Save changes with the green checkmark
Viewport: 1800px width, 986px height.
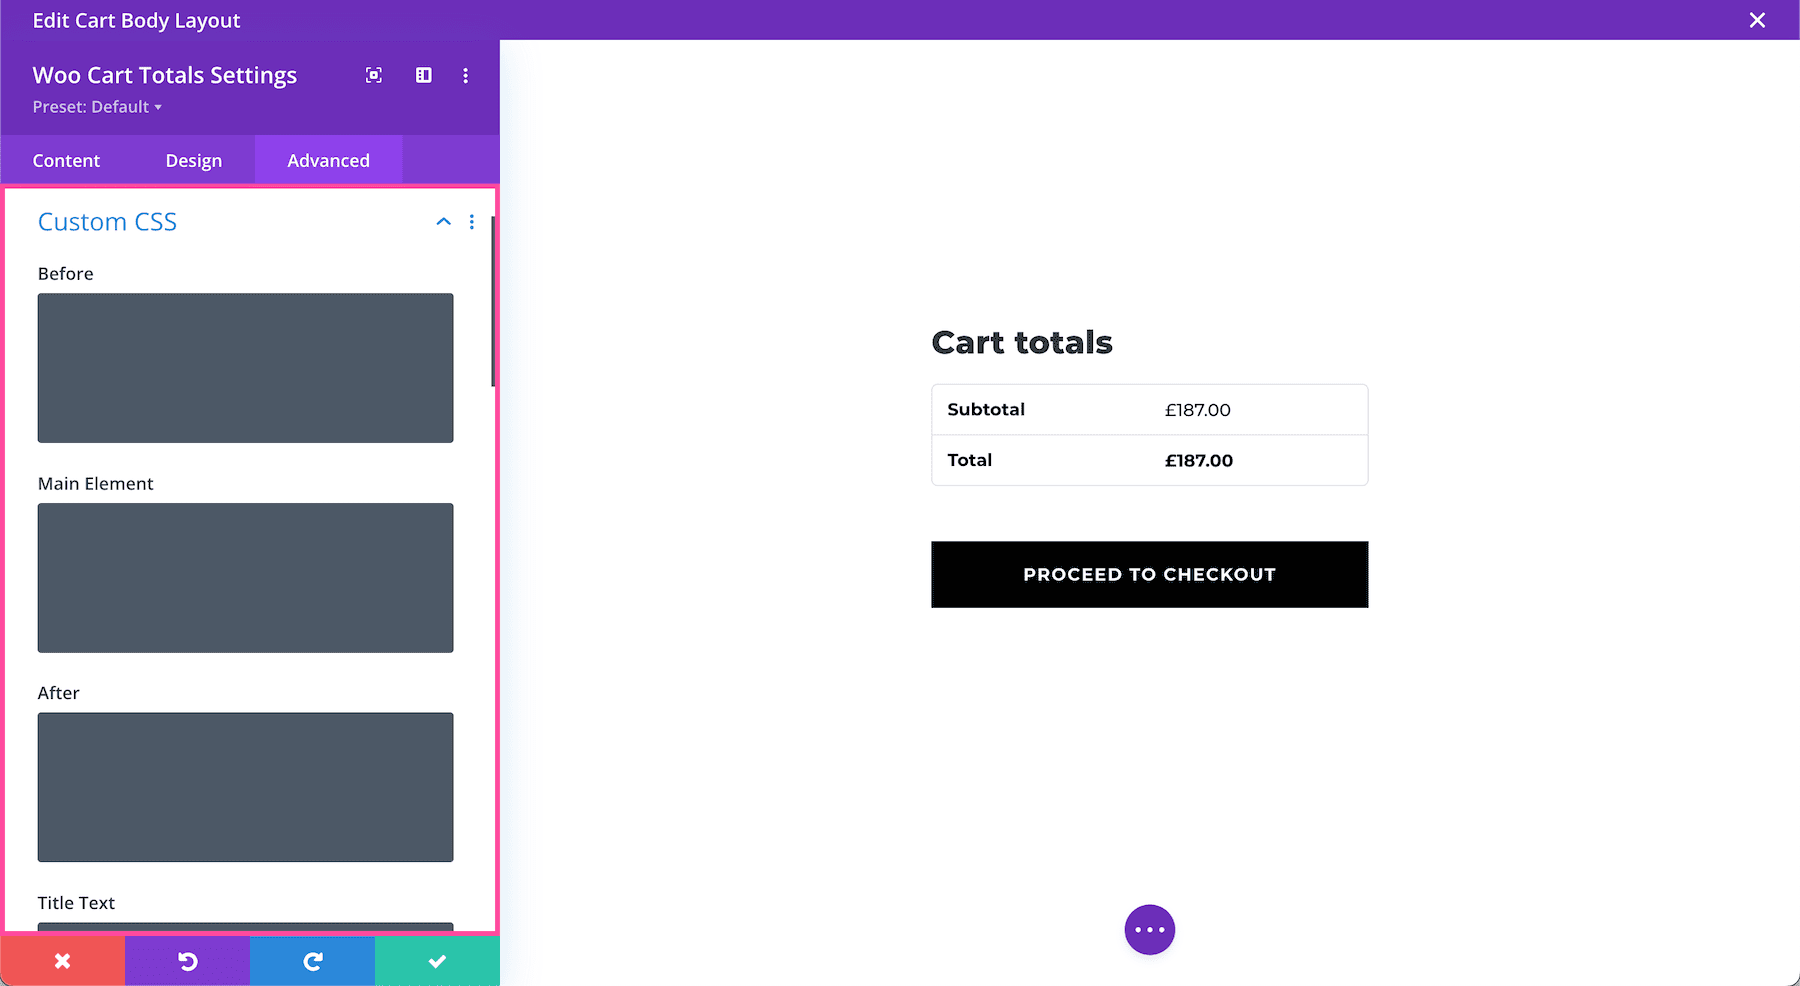pyautogui.click(x=437, y=960)
